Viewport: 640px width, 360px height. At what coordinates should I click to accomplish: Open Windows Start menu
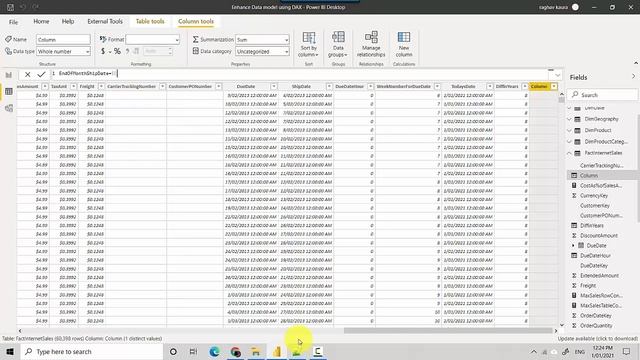(10, 351)
